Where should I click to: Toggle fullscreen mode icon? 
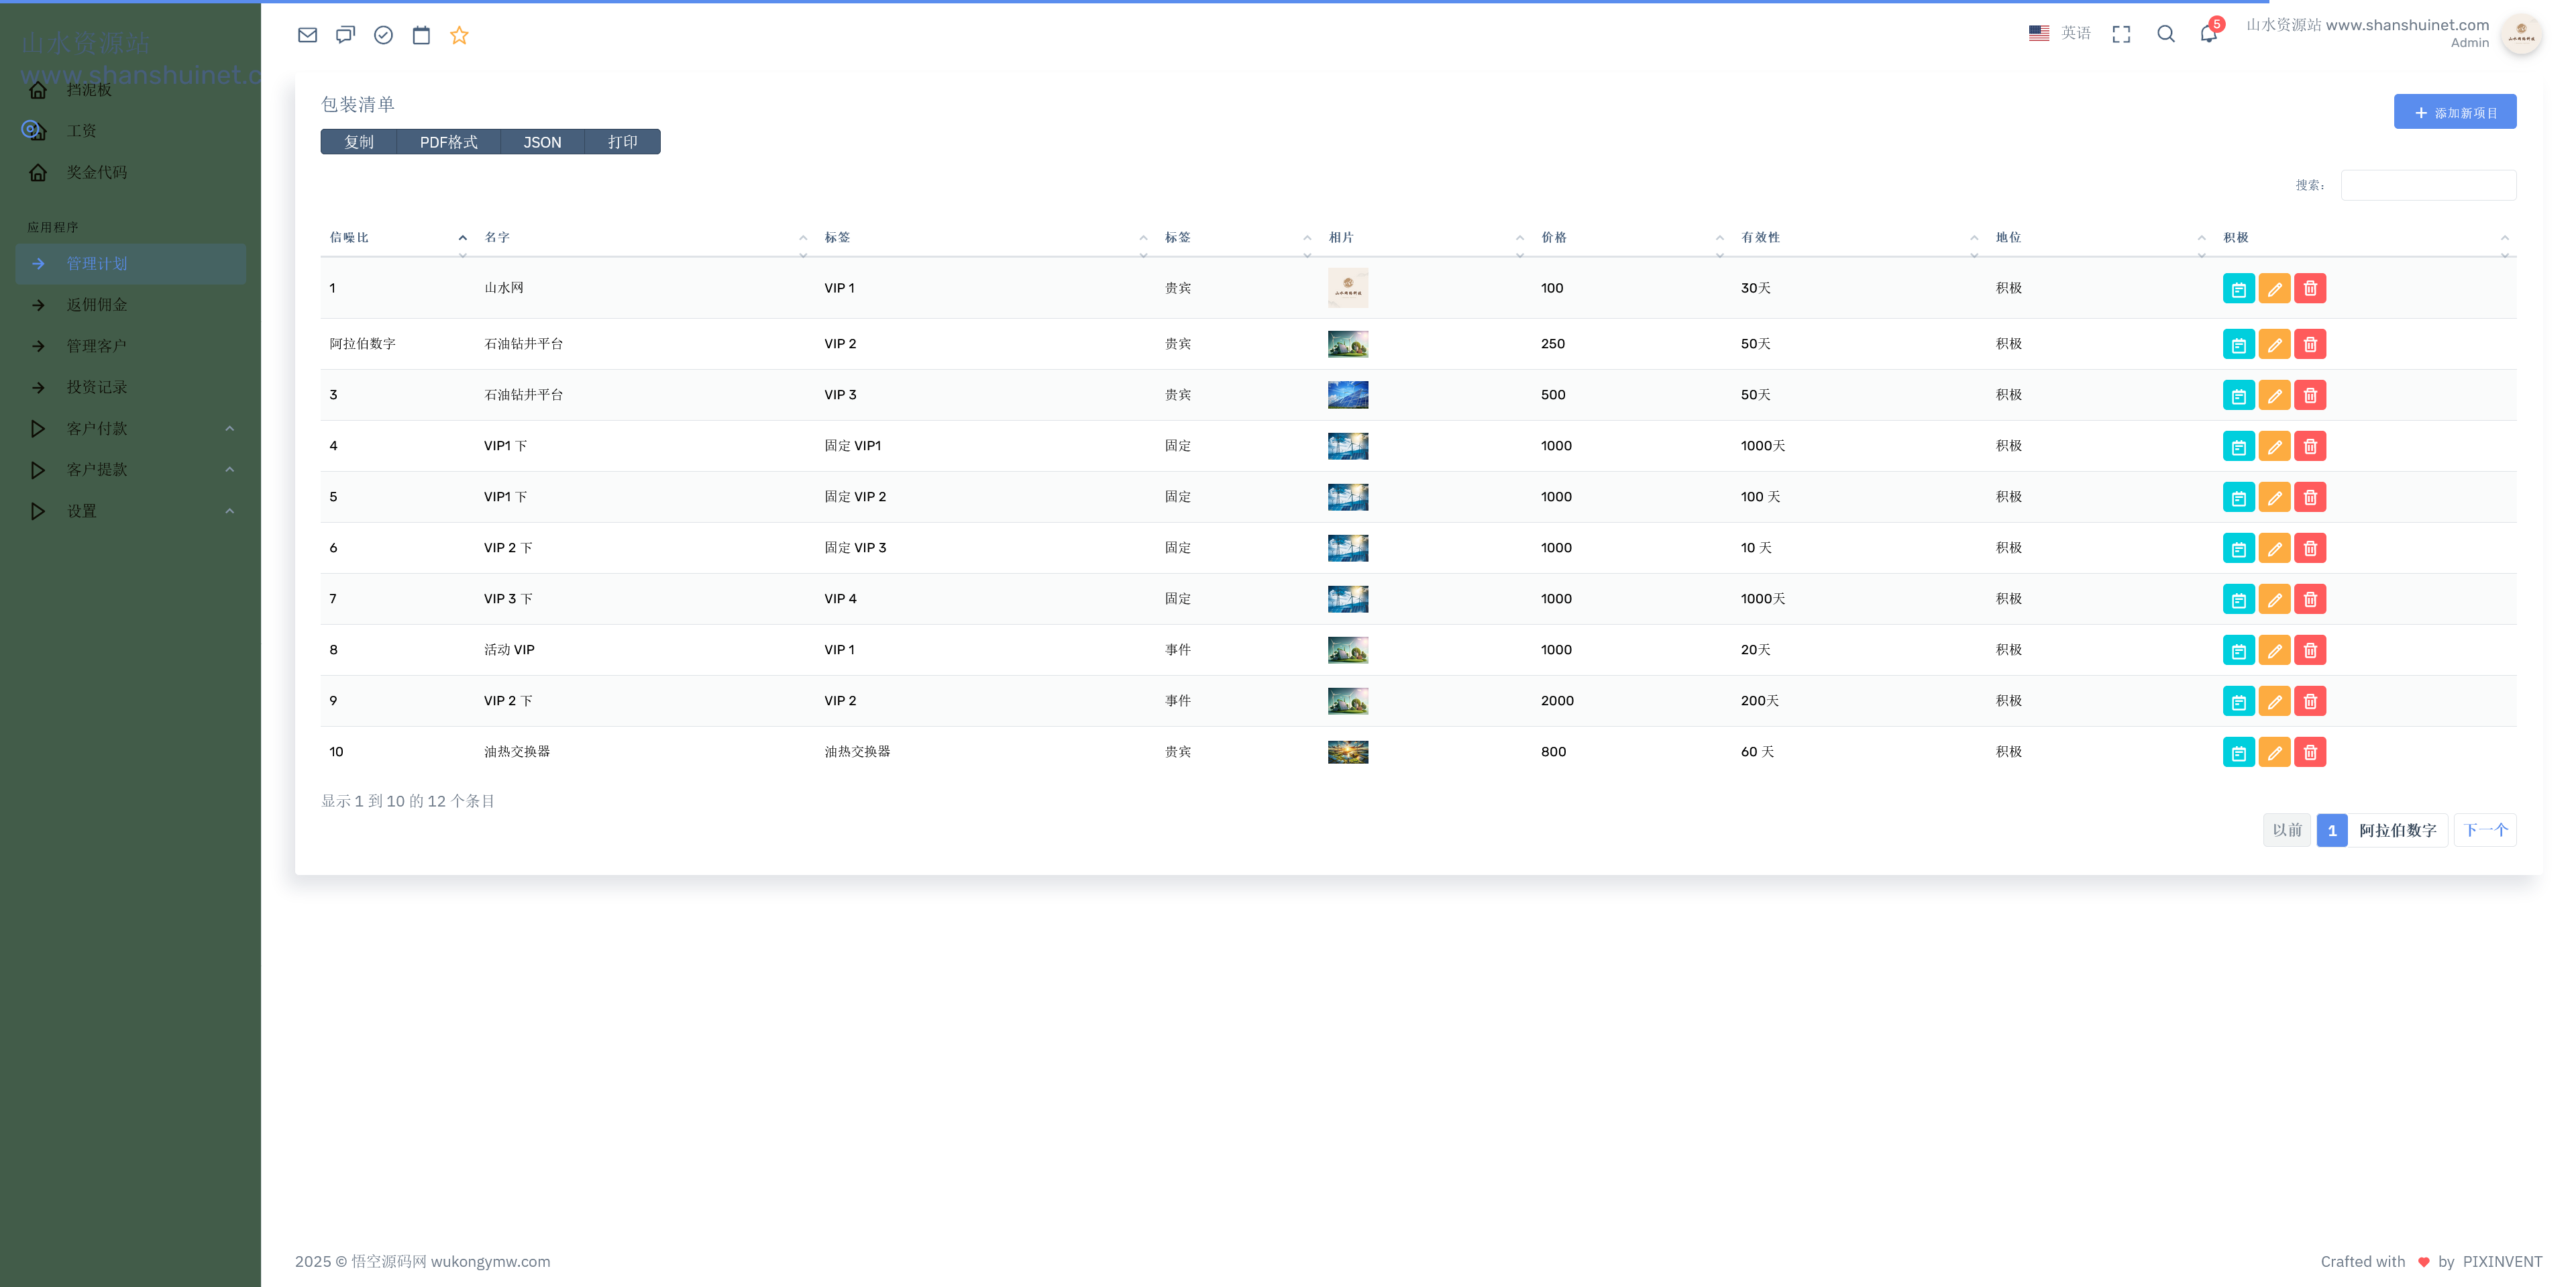[2121, 34]
